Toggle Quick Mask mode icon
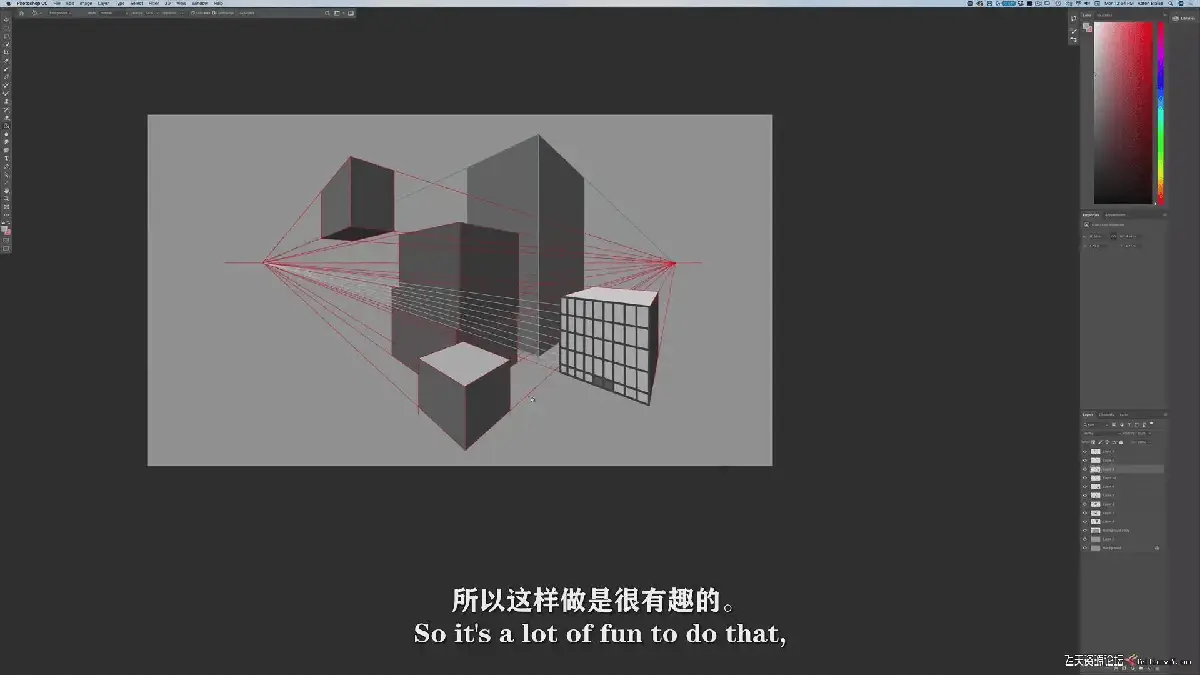Image resolution: width=1200 pixels, height=675 pixels. click(5, 240)
